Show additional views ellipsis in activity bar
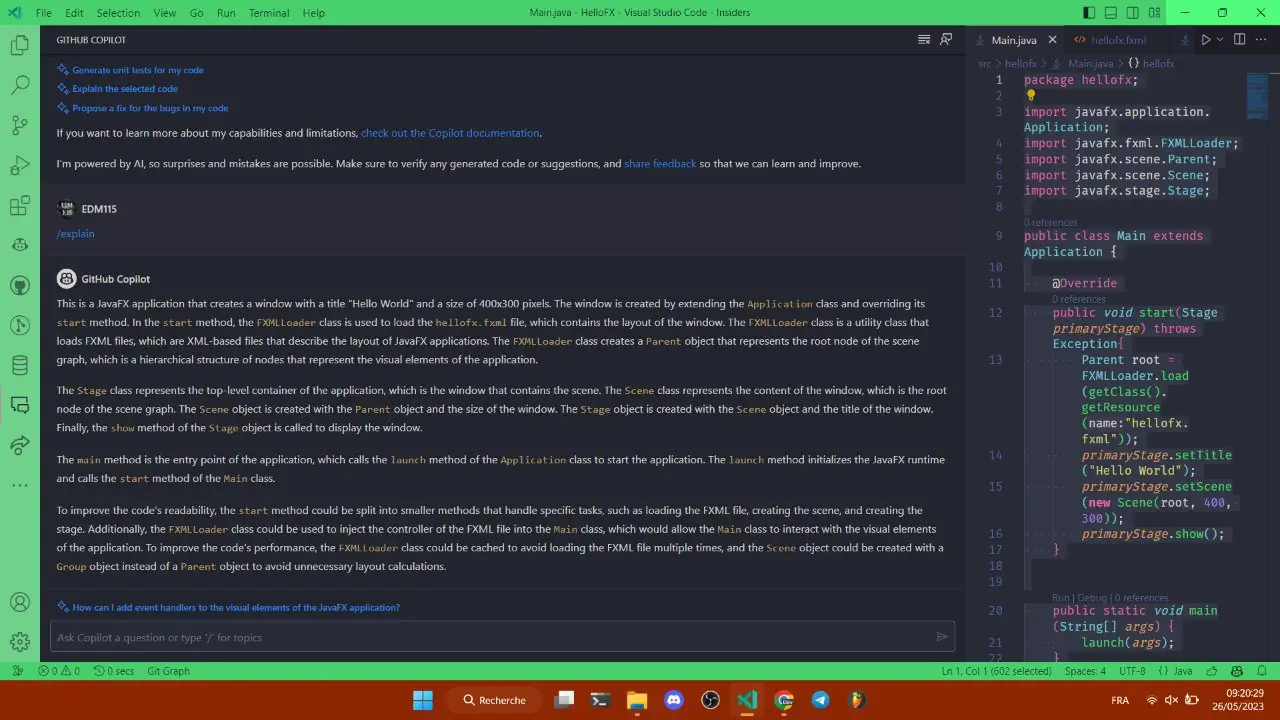The height and width of the screenshot is (720, 1280). pyautogui.click(x=19, y=485)
